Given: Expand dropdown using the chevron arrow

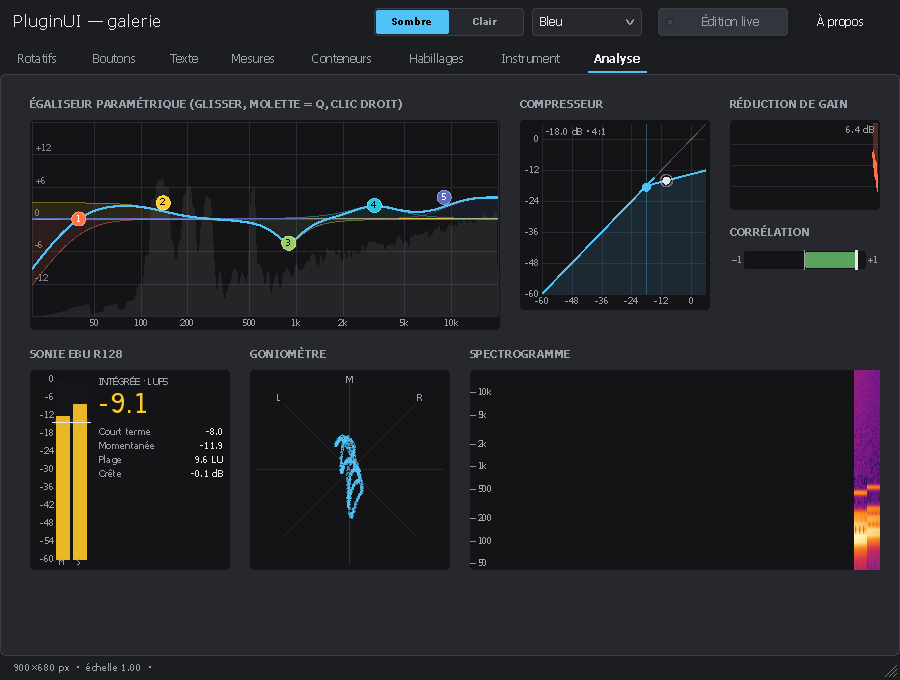Looking at the screenshot, I should [x=630, y=22].
